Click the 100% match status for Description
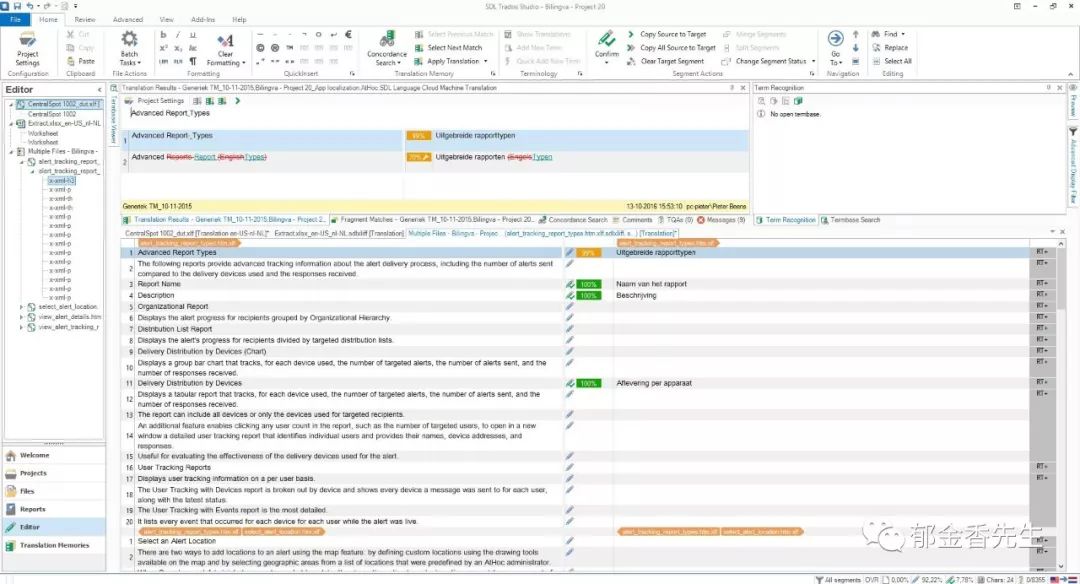The width and height of the screenshot is (1080, 584). pyautogui.click(x=588, y=295)
